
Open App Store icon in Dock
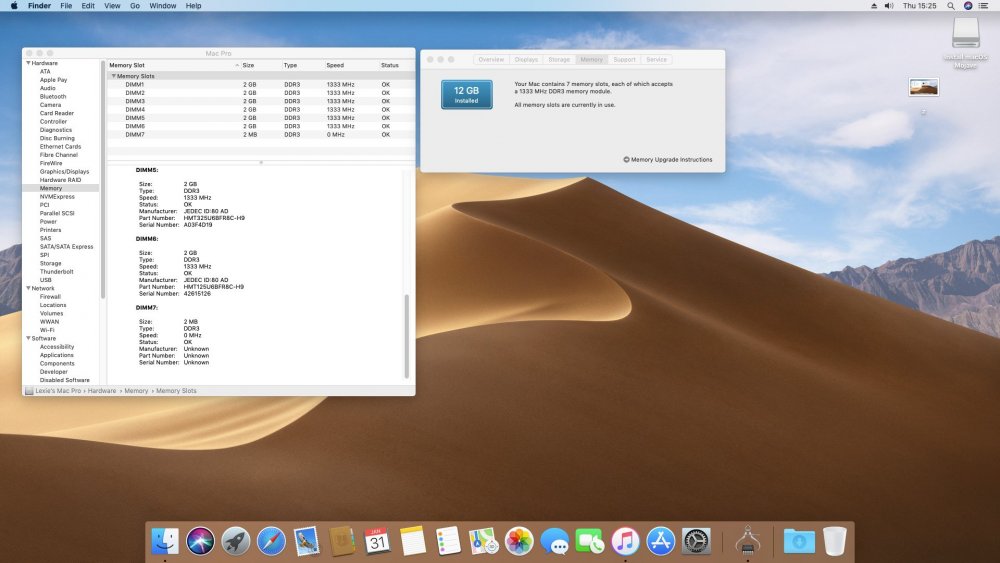click(661, 541)
